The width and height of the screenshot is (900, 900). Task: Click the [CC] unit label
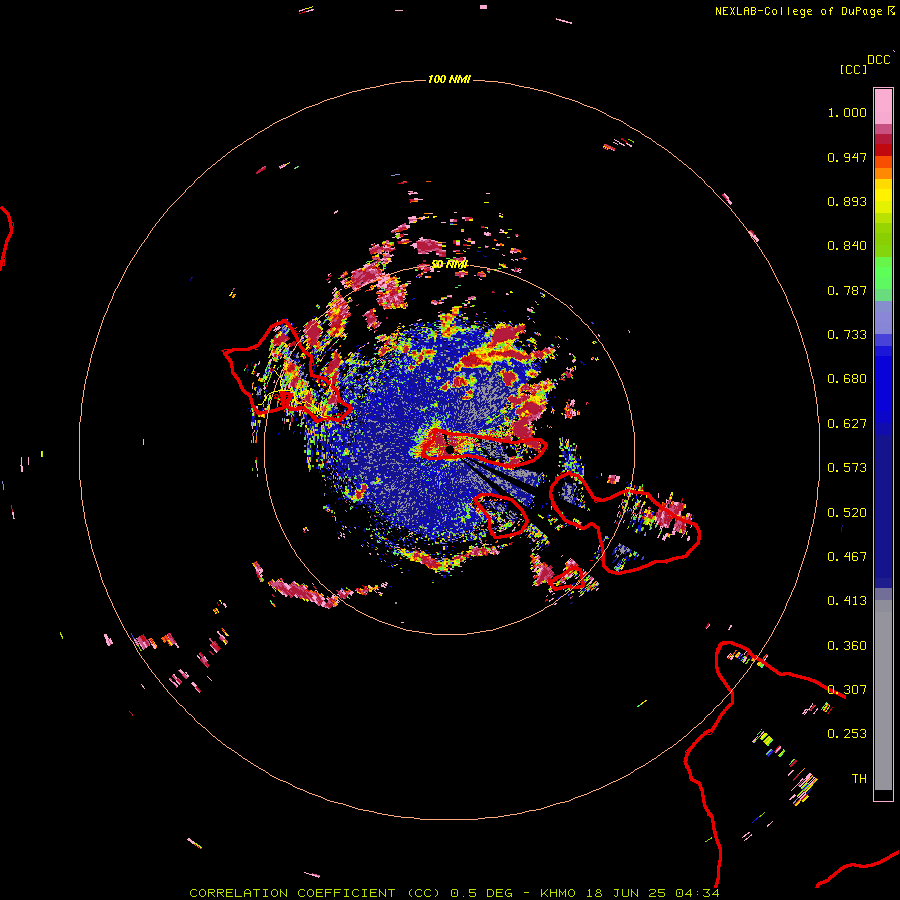tap(853, 69)
